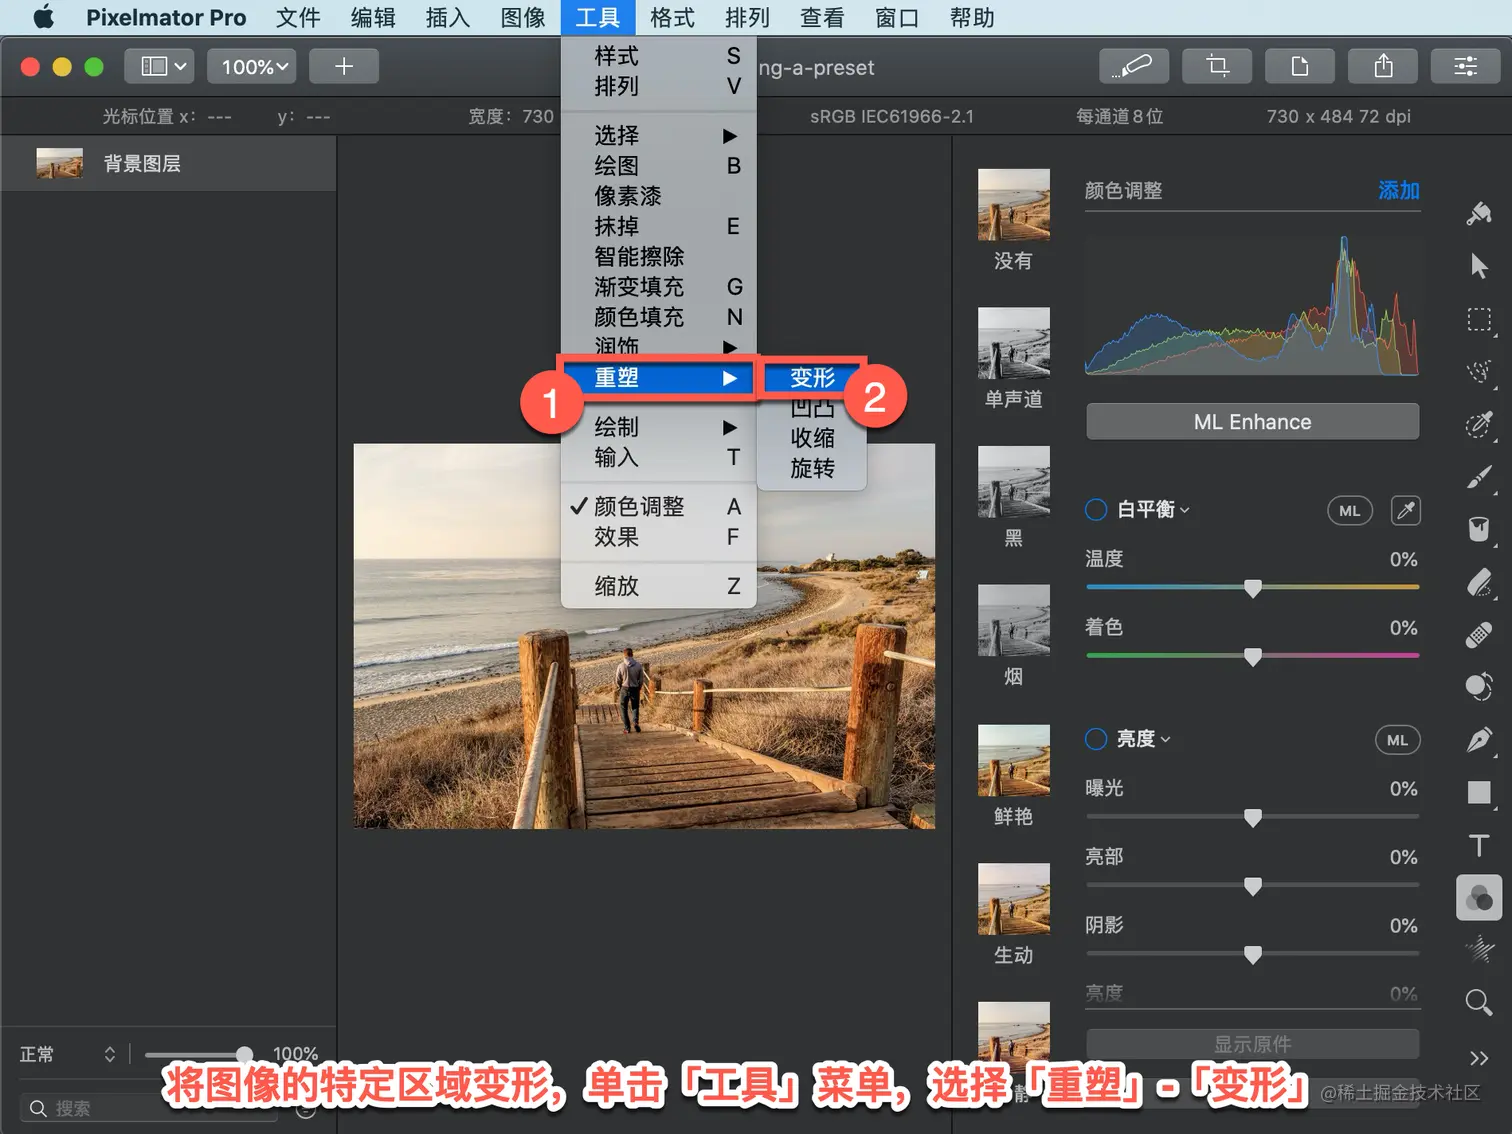Click the document page toolbar button
The width and height of the screenshot is (1512, 1134).
tap(1300, 66)
